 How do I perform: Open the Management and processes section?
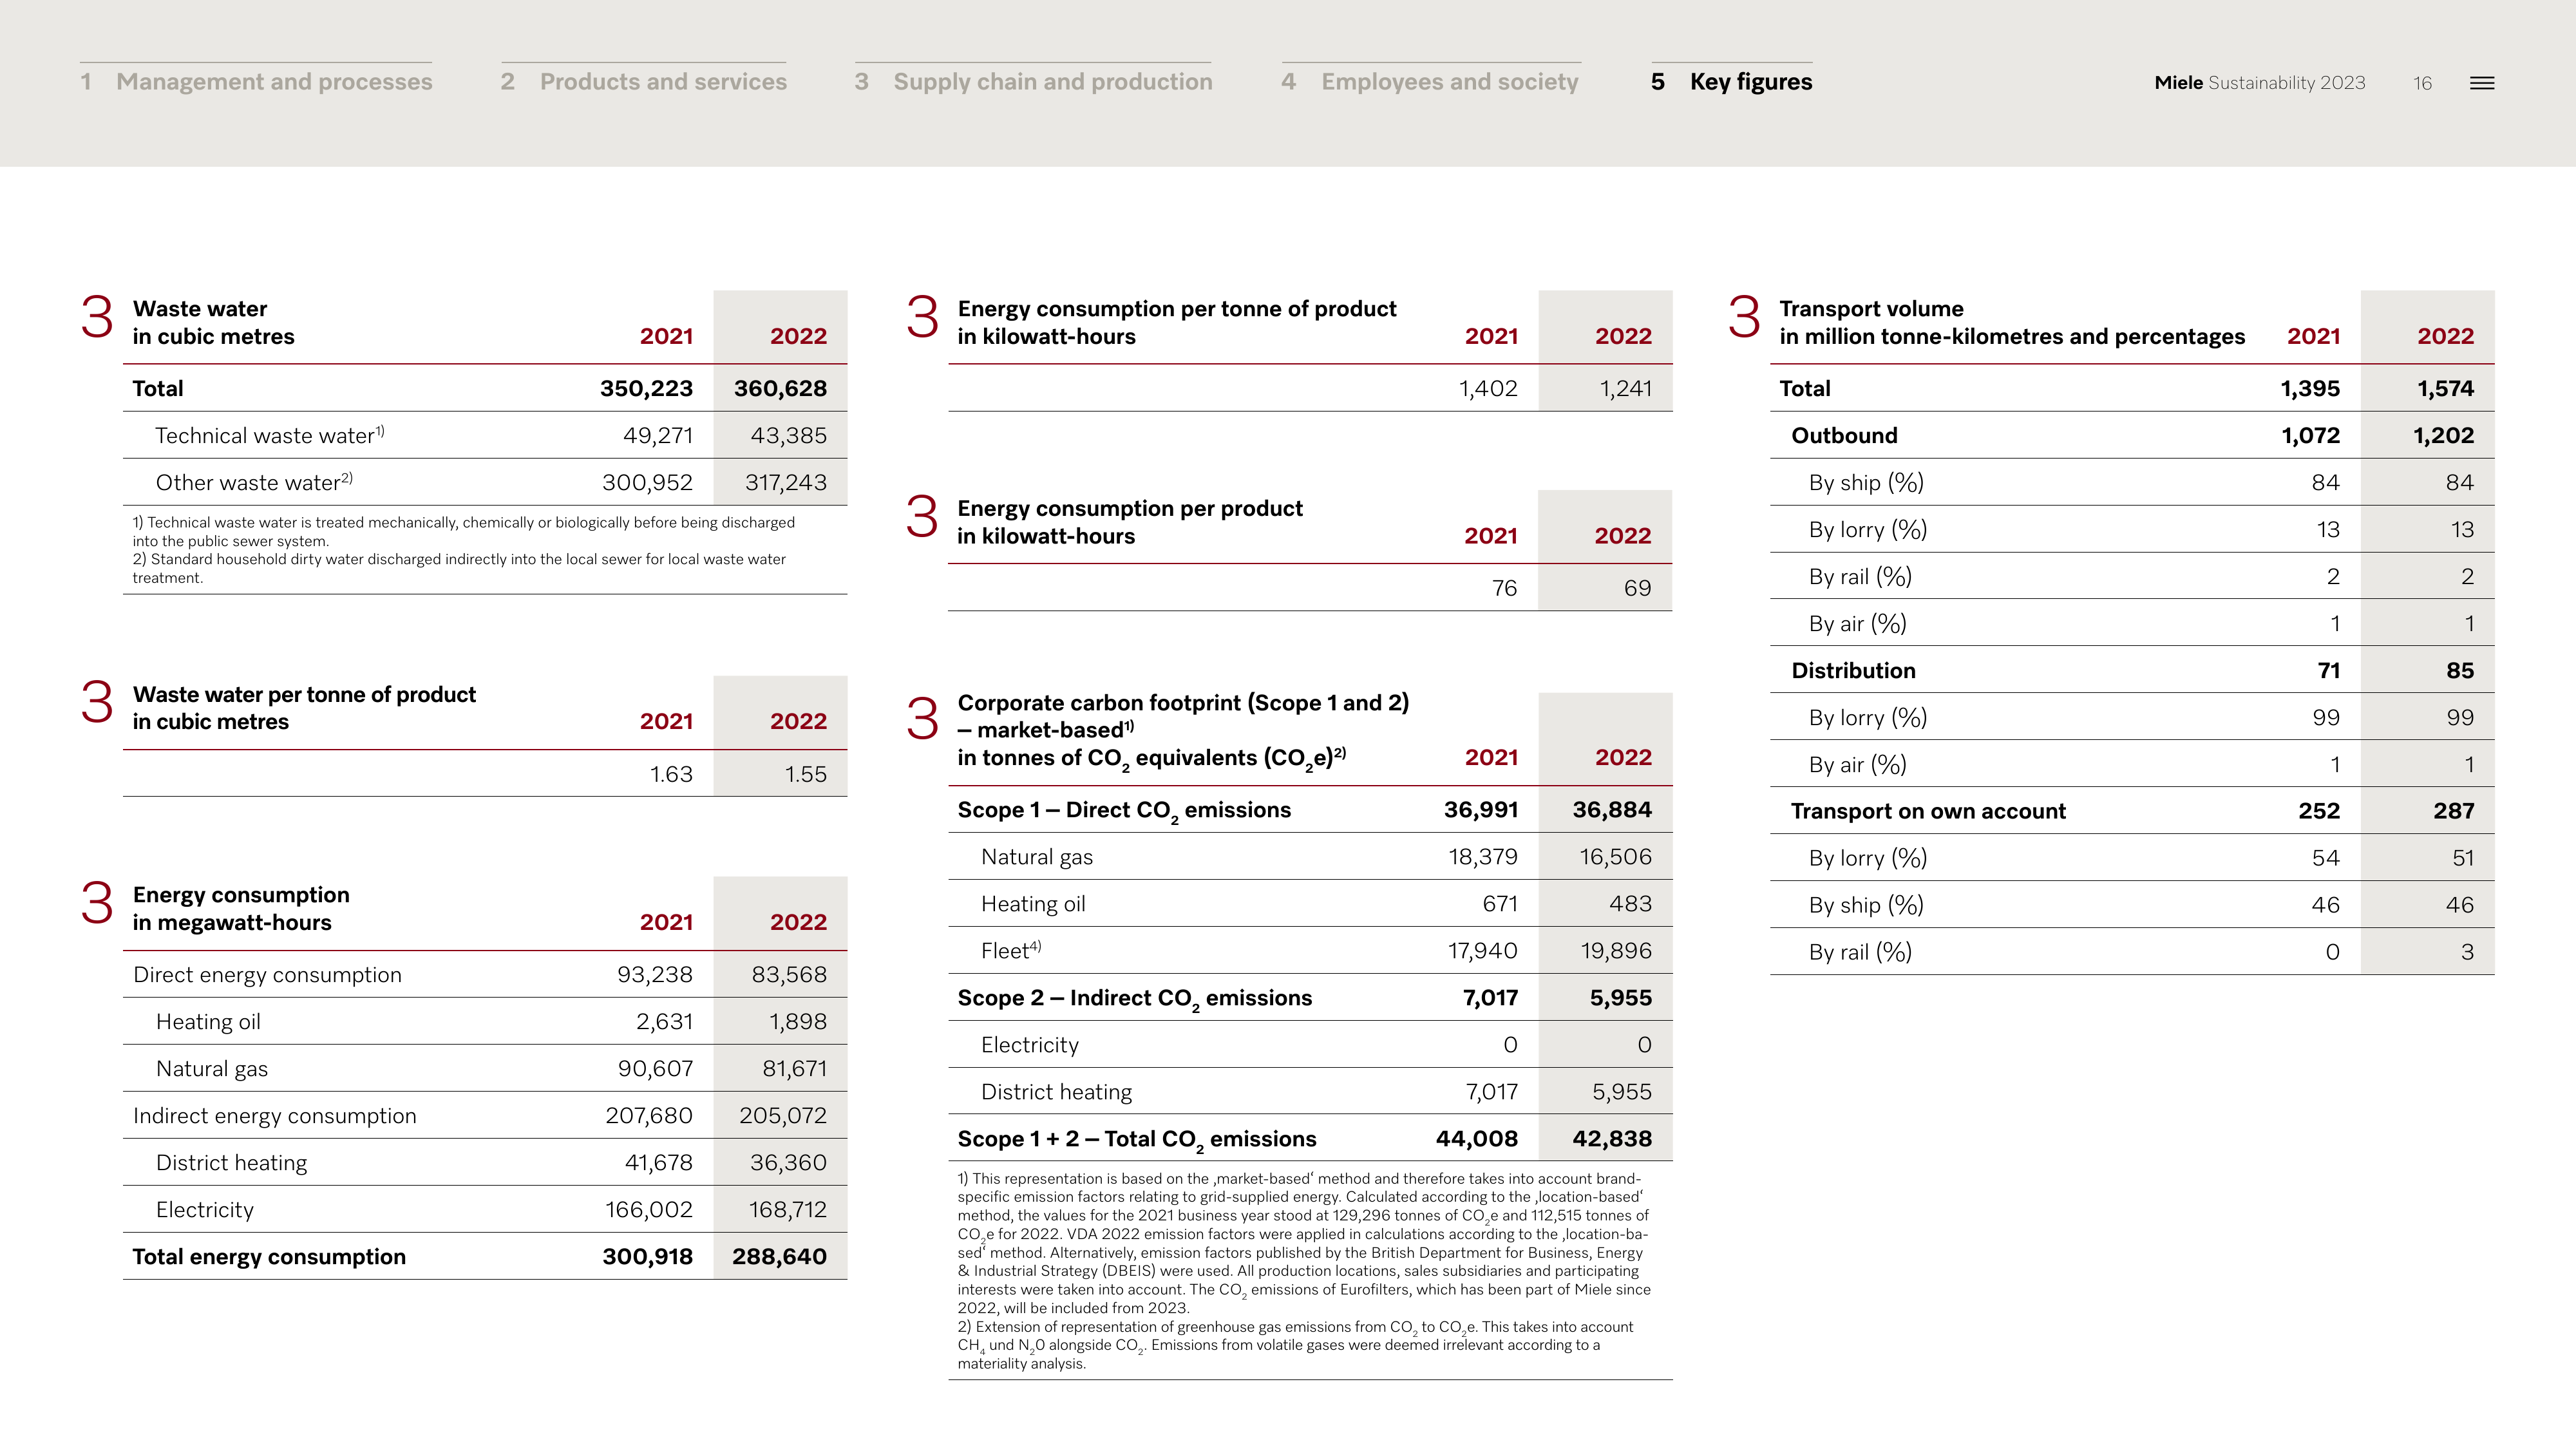[x=257, y=82]
